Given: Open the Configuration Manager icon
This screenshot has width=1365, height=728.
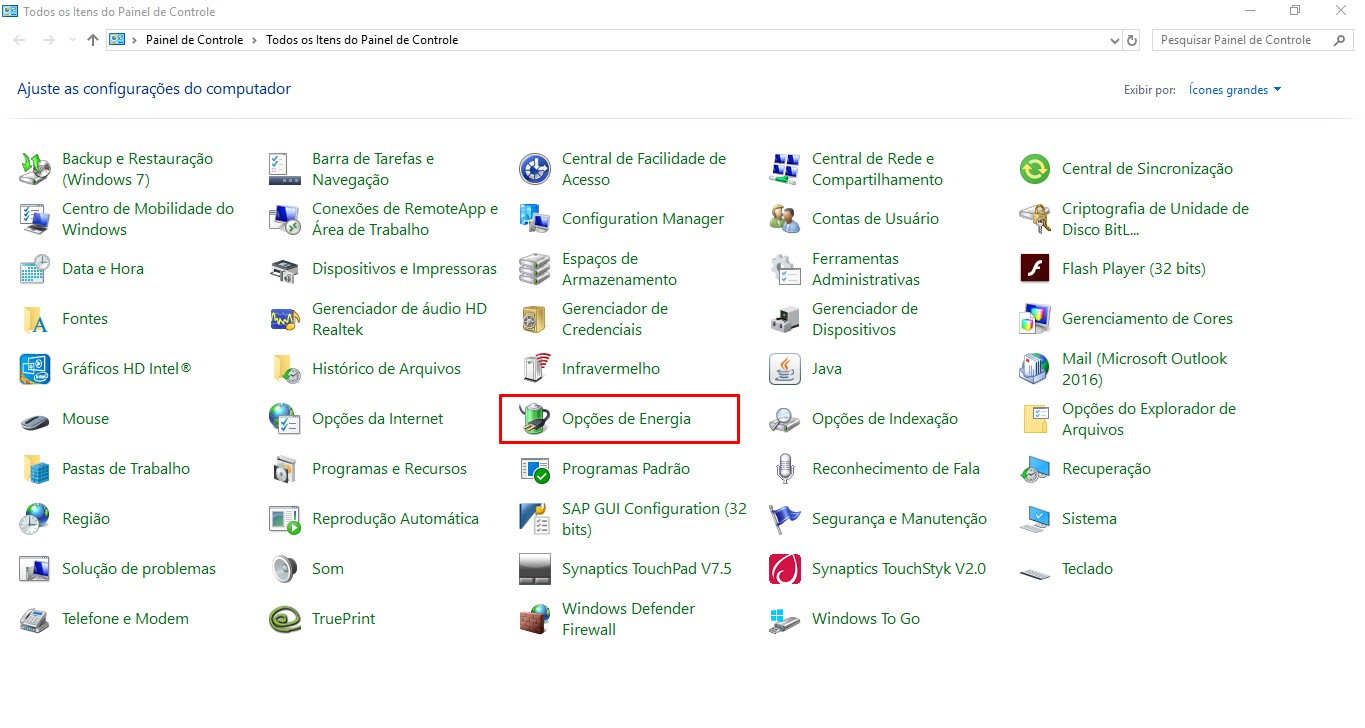Looking at the screenshot, I should coord(535,219).
